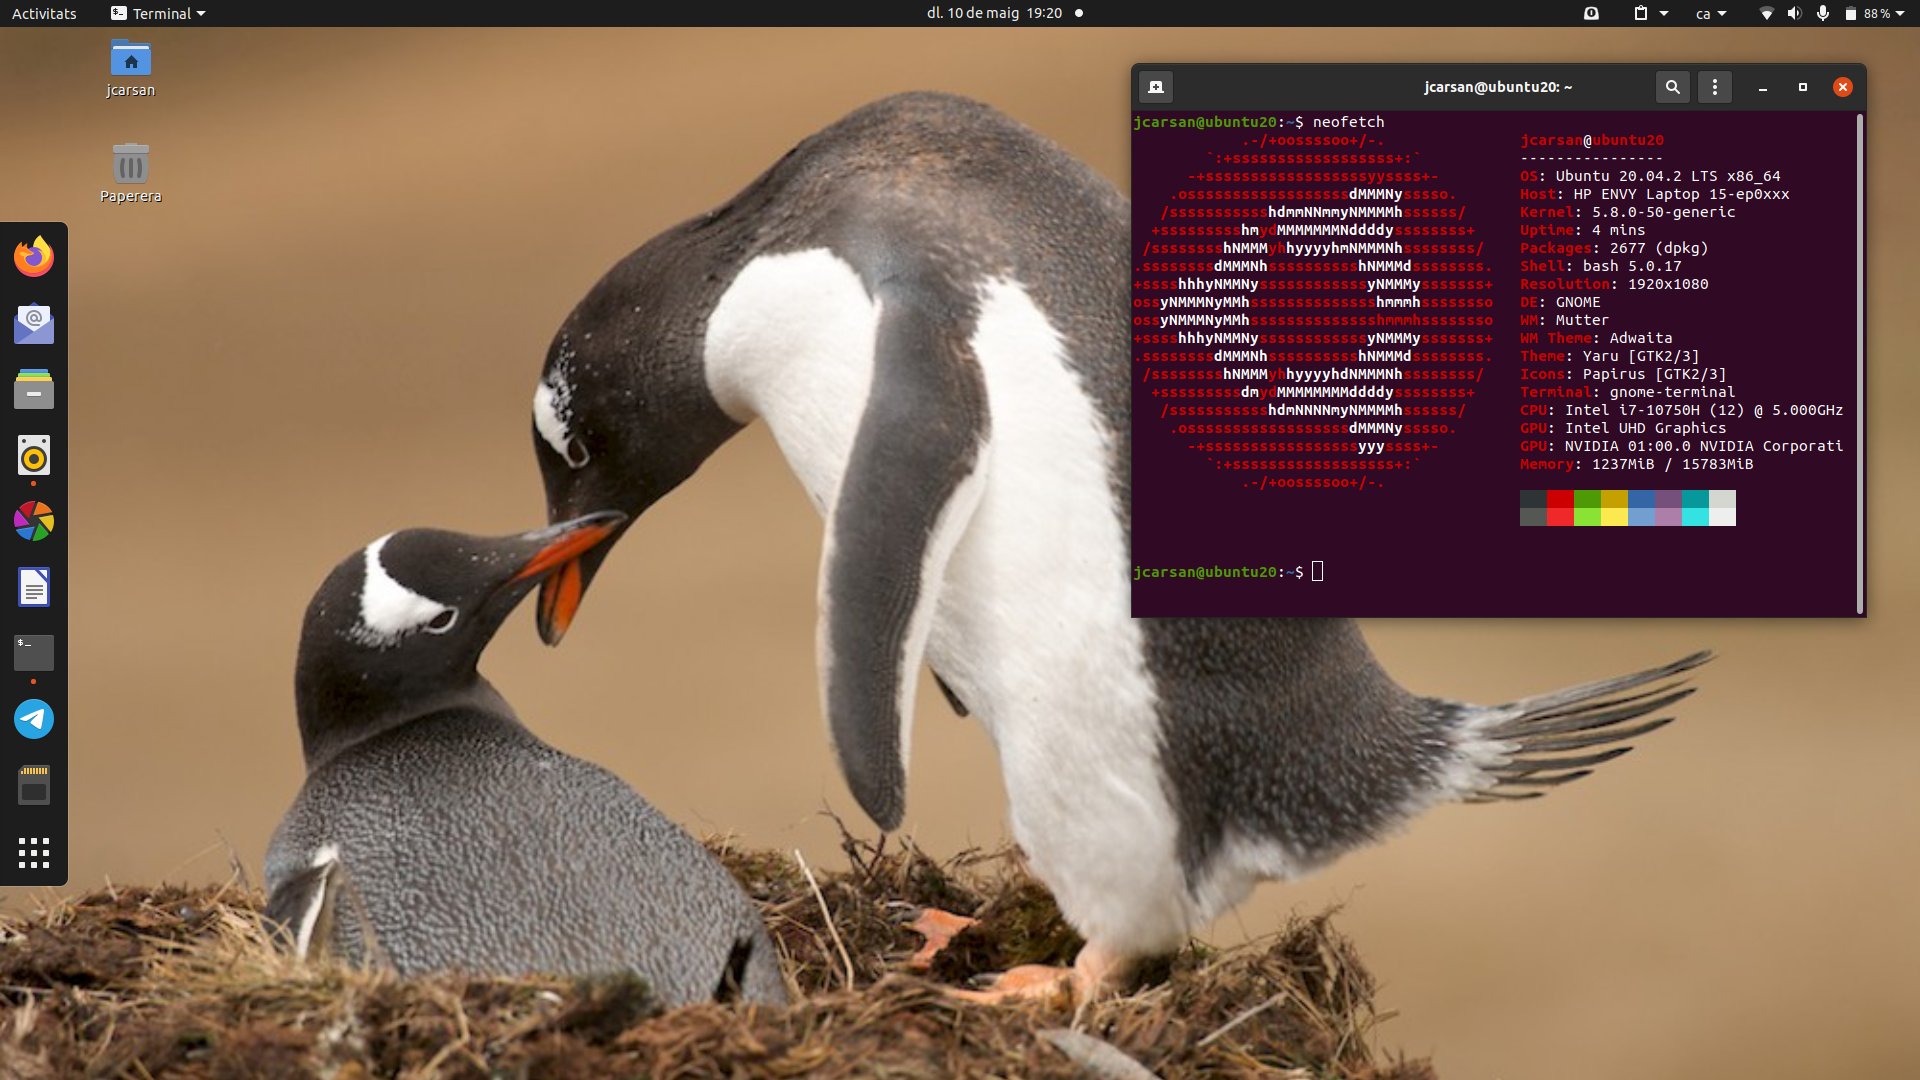Open the Files manager in the dock
The image size is (1920, 1080).
pyautogui.click(x=34, y=389)
